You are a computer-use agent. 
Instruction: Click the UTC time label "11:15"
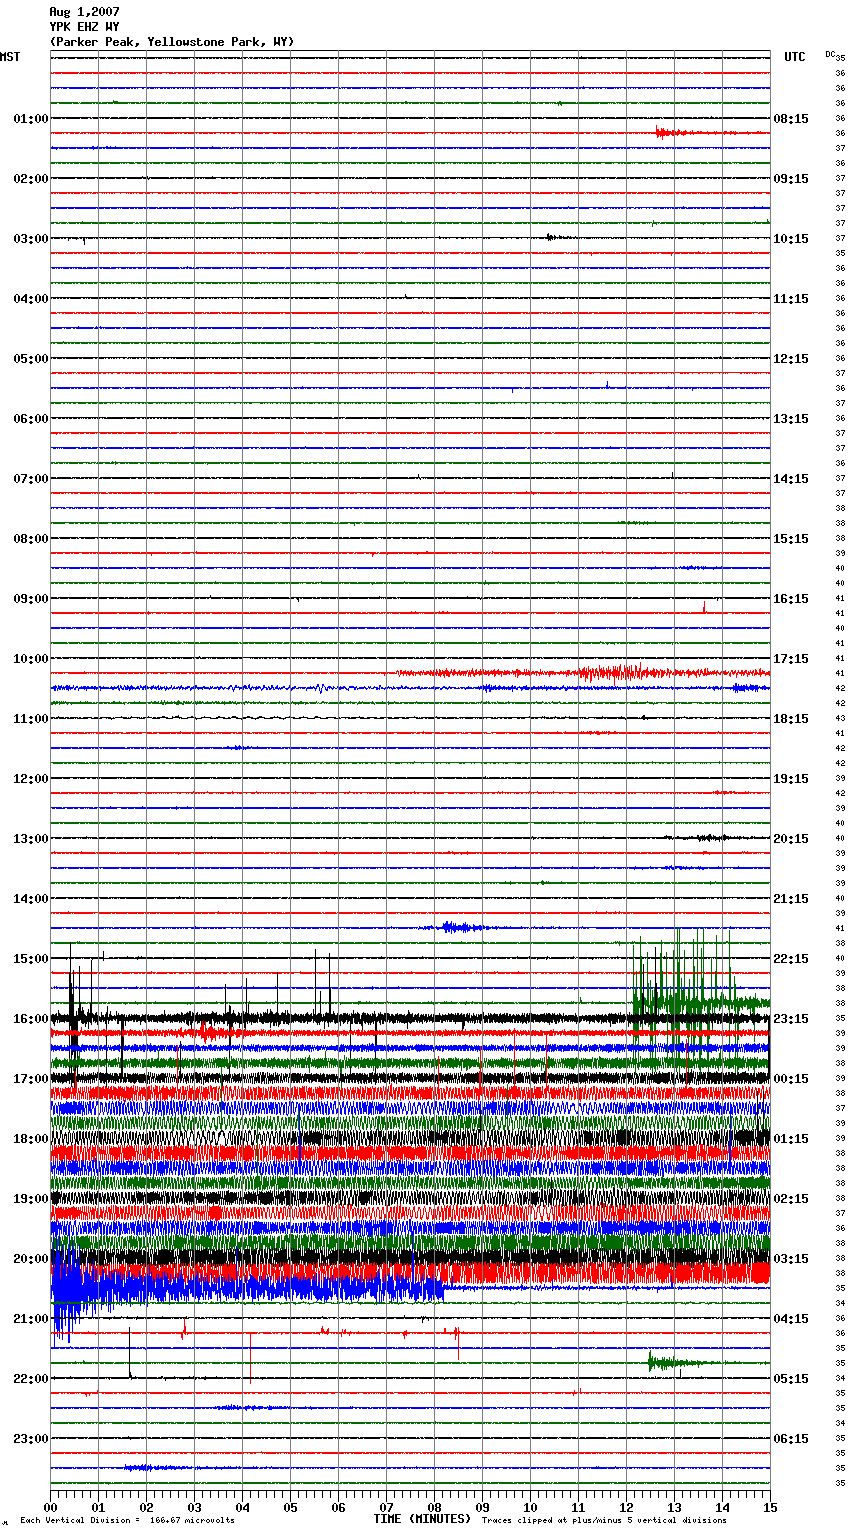(x=791, y=299)
